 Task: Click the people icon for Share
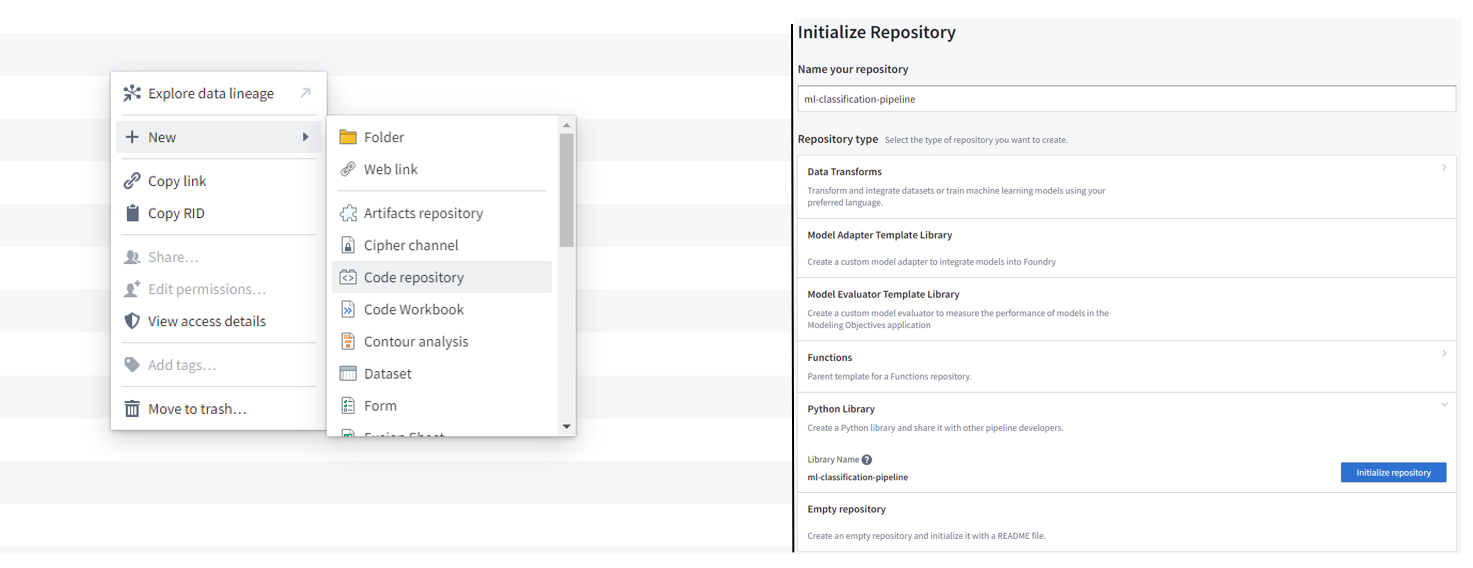click(x=132, y=257)
